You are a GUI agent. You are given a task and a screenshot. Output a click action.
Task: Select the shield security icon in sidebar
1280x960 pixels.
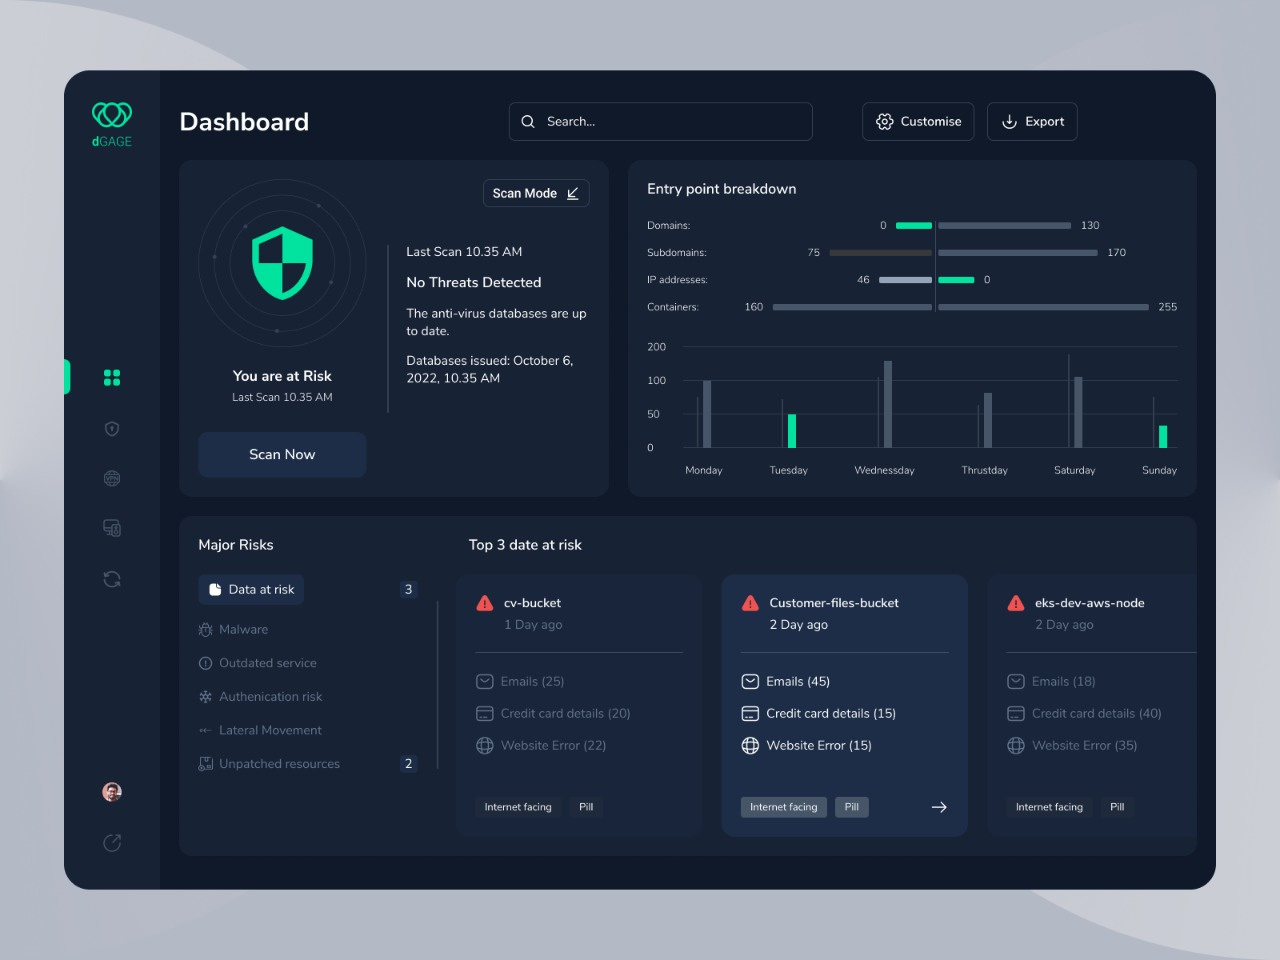(111, 428)
